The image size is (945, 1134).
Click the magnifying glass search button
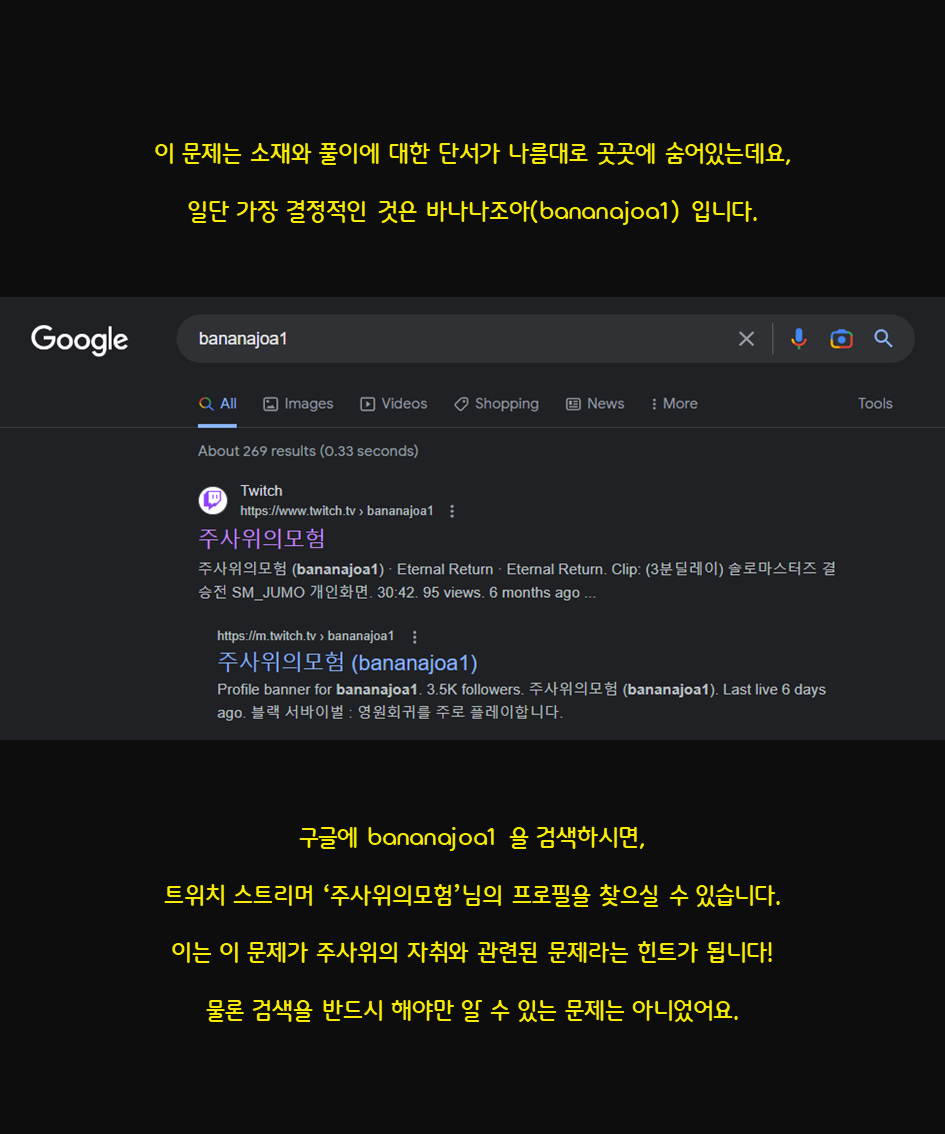(x=883, y=338)
